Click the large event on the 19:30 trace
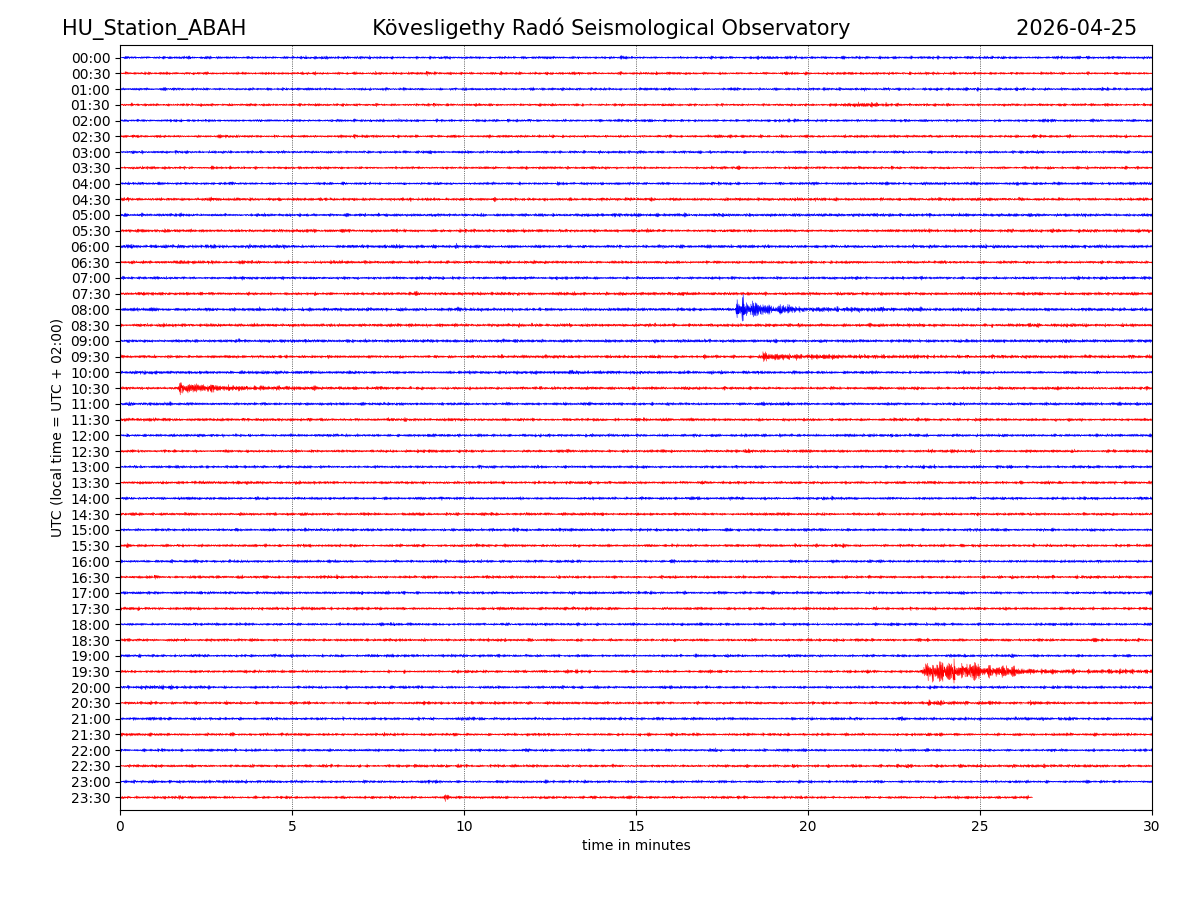Viewport: 1200px width, 900px height. pos(950,671)
